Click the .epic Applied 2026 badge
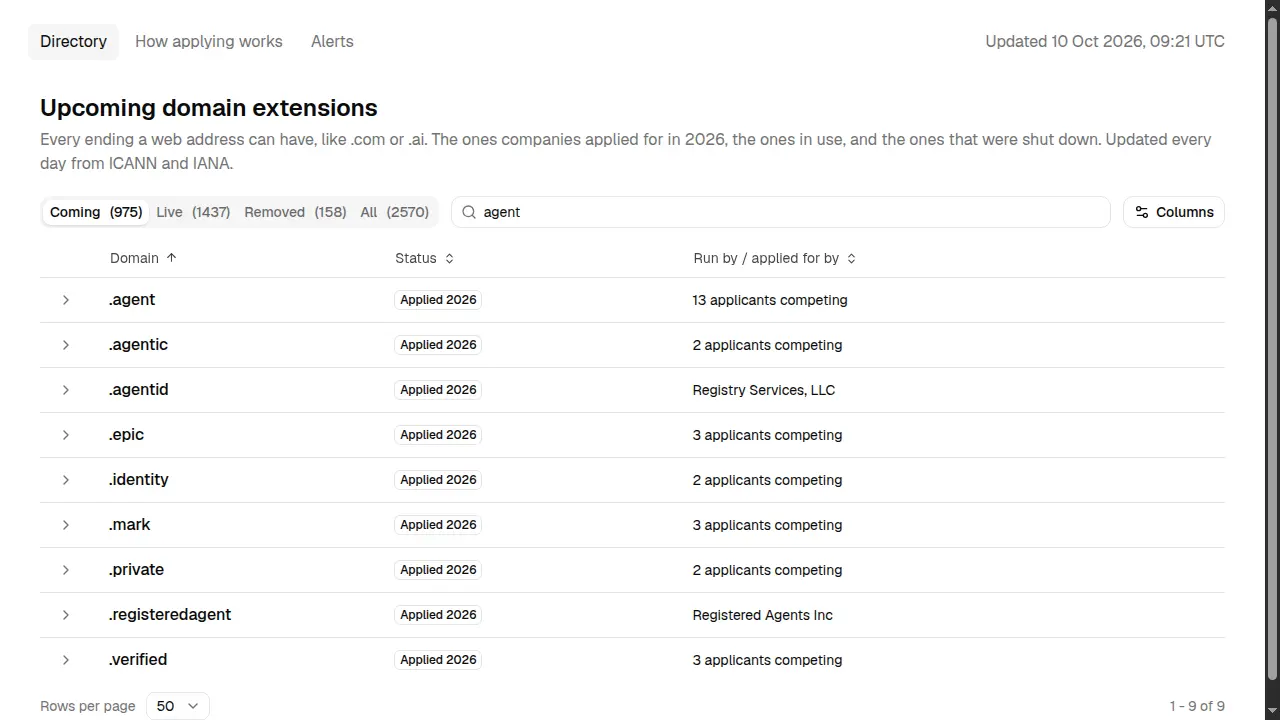Image resolution: width=1280 pixels, height=720 pixels. pyautogui.click(x=438, y=435)
